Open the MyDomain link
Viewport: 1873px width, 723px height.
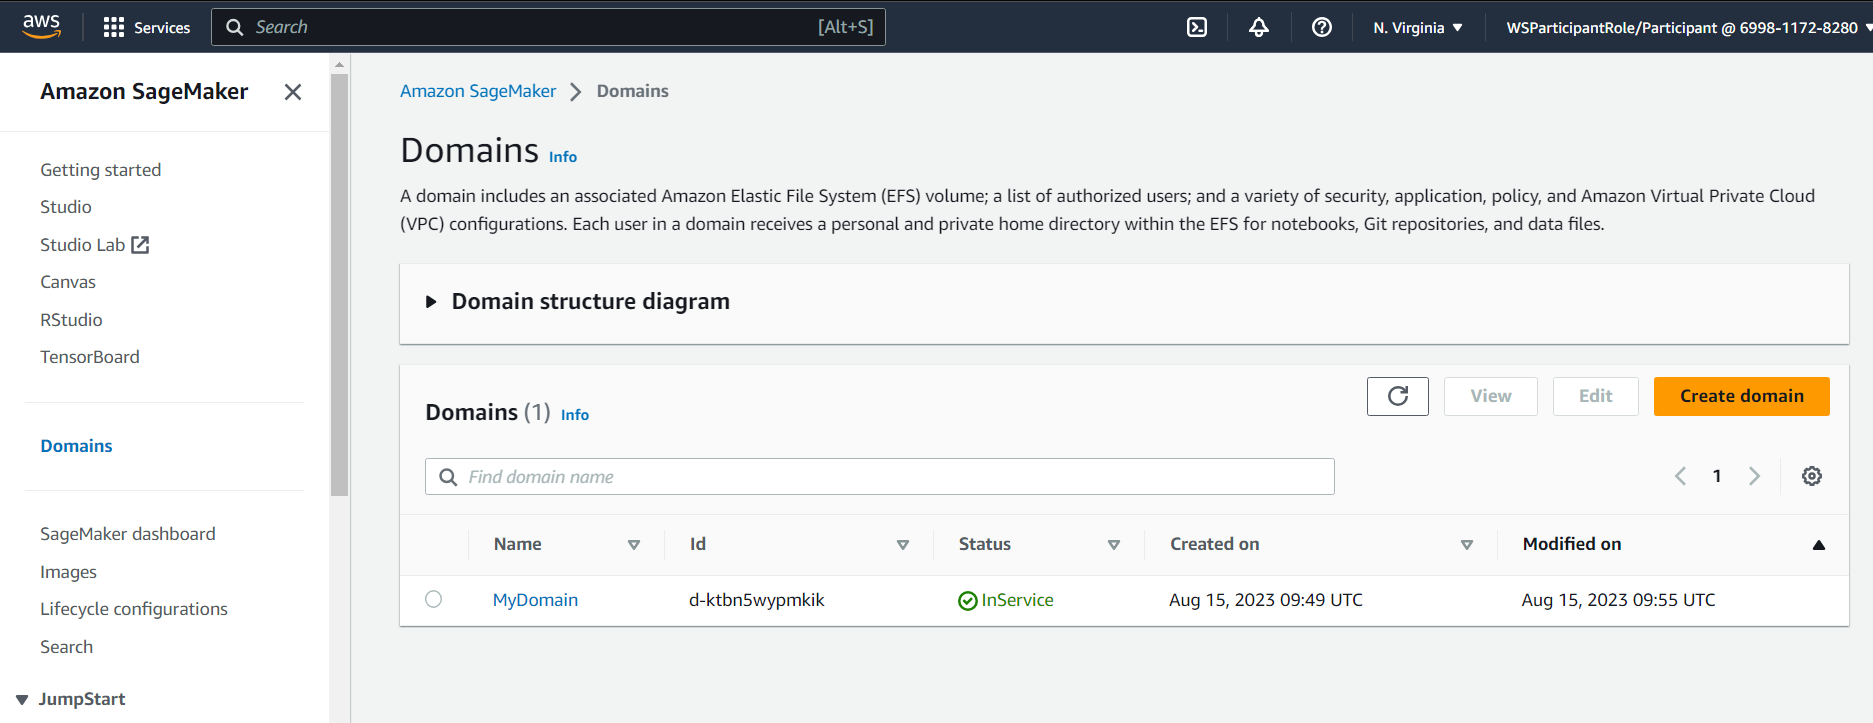[535, 600]
